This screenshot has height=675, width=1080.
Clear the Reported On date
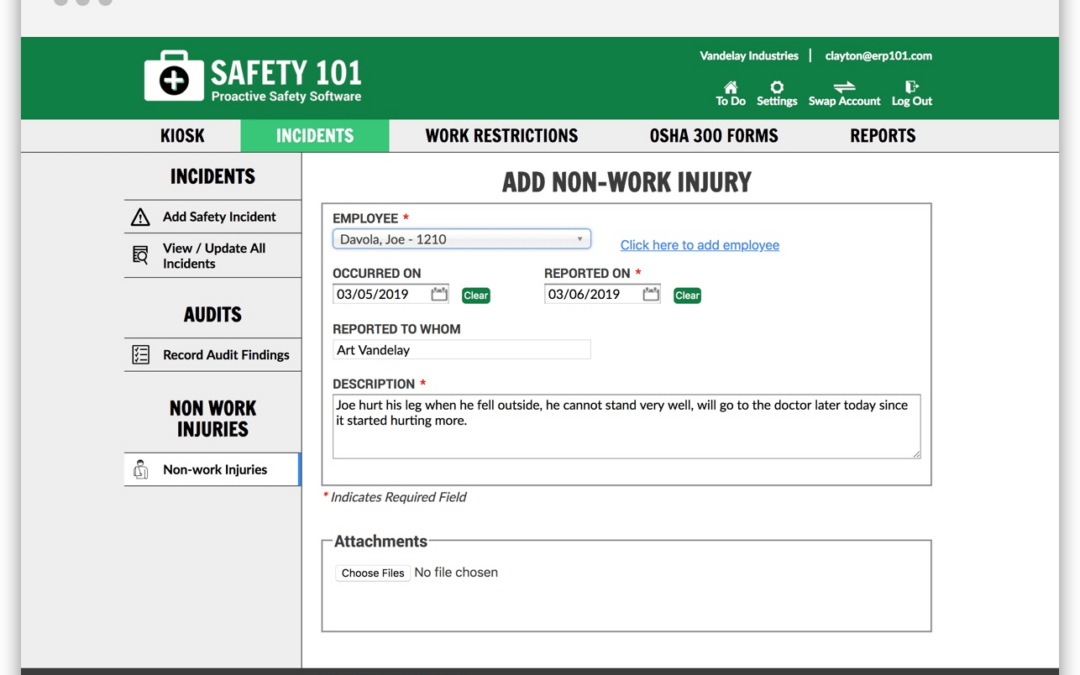(687, 295)
